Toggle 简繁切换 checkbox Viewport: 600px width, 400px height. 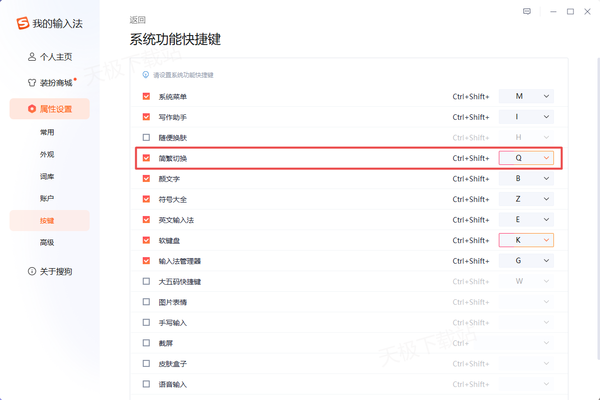(146, 158)
